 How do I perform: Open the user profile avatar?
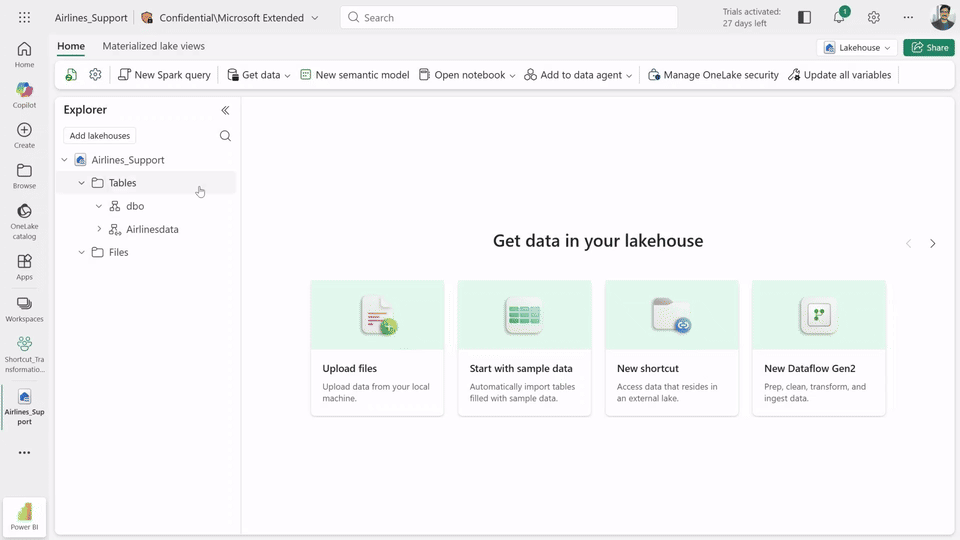coord(942,17)
